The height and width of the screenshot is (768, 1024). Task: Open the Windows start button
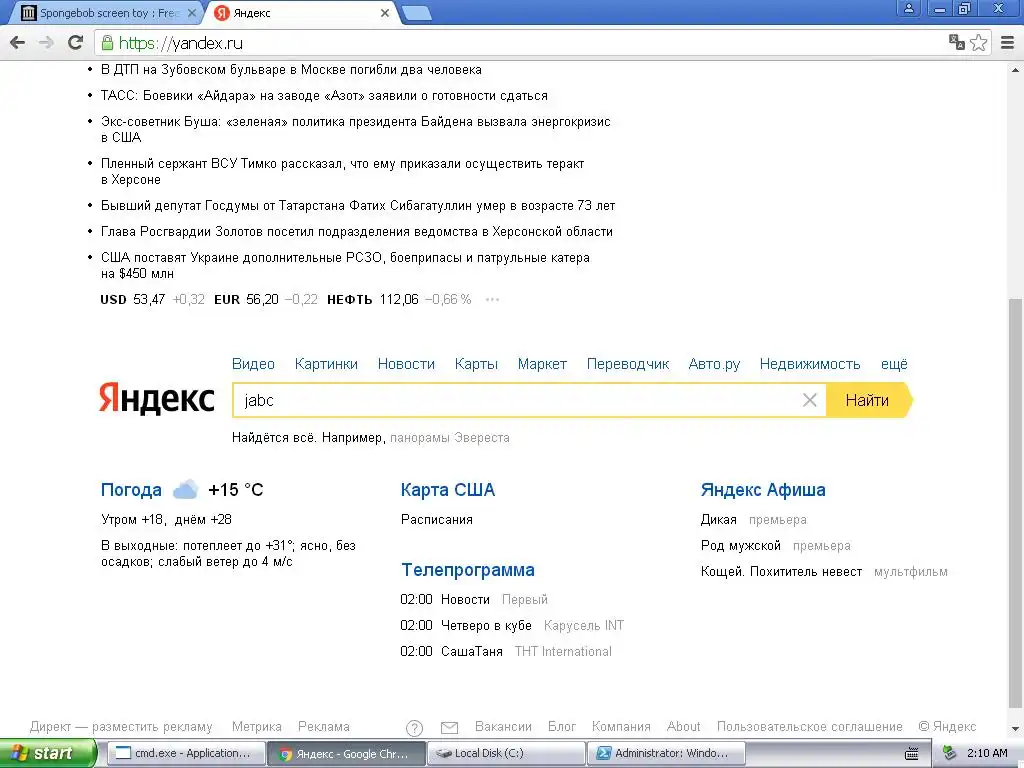tap(48, 754)
